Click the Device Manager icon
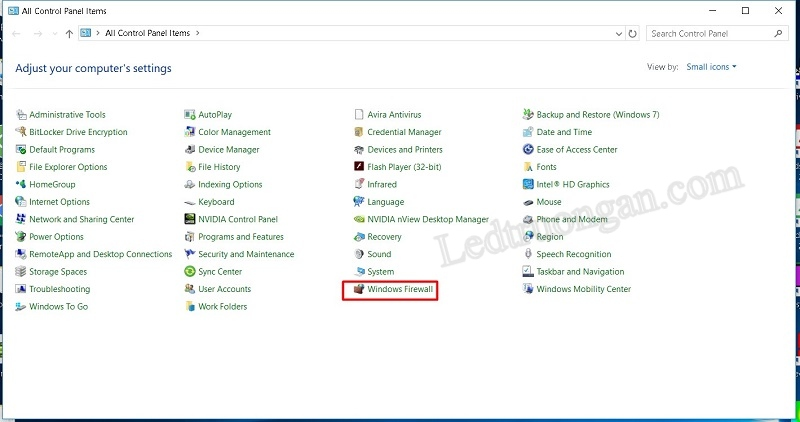This screenshot has height=422, width=800. coord(190,150)
